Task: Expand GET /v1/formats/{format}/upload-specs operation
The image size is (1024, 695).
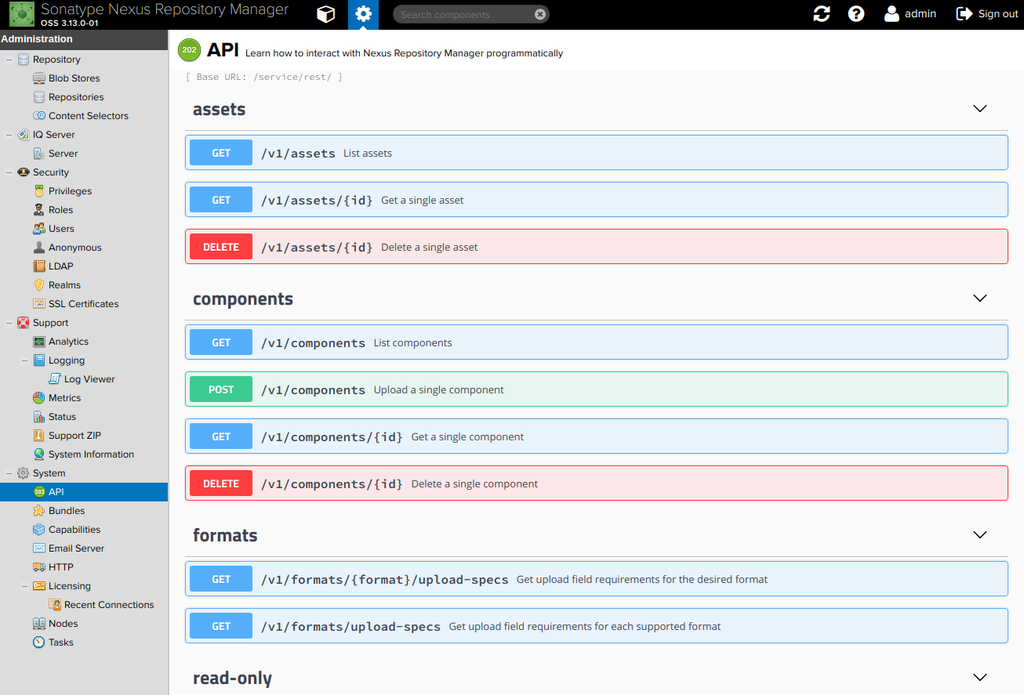Action: tap(596, 579)
